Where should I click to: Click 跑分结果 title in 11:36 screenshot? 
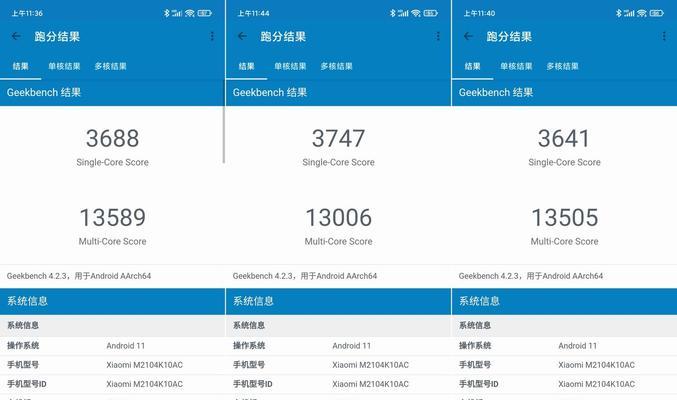coord(57,36)
